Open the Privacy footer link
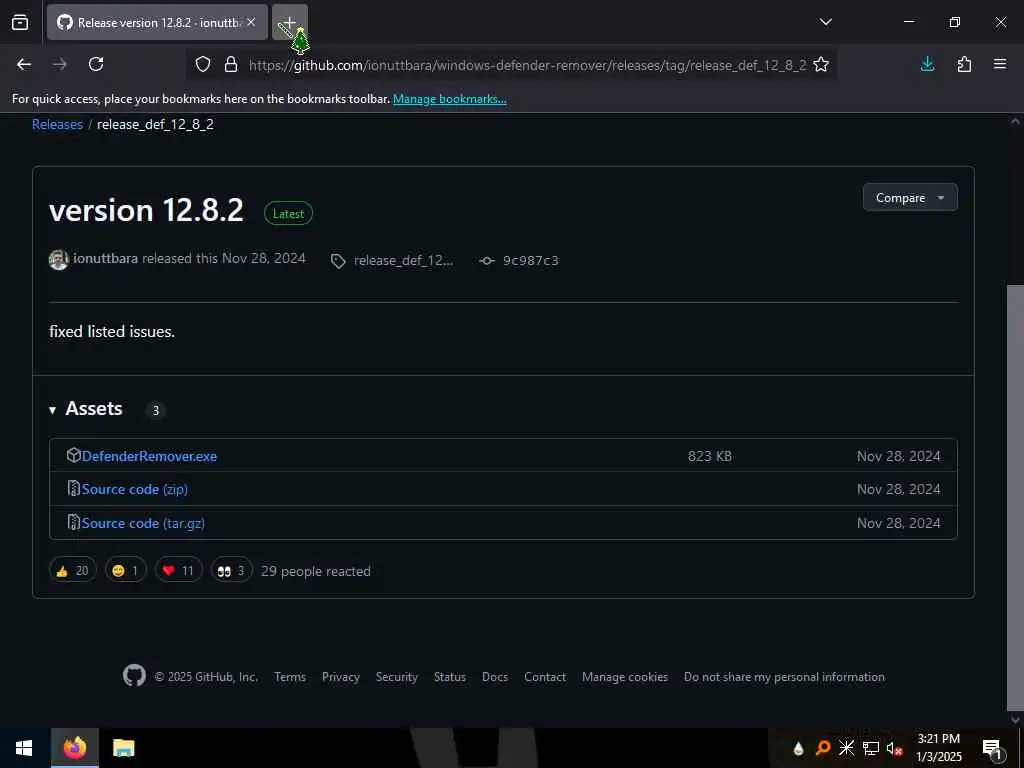This screenshot has width=1024, height=768. (x=340, y=677)
